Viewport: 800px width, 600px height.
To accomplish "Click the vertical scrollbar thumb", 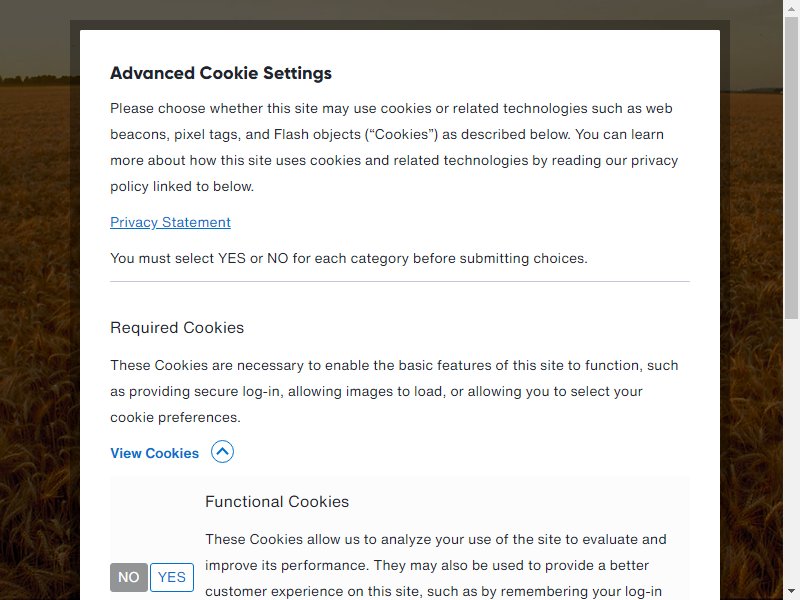I will point(791,167).
